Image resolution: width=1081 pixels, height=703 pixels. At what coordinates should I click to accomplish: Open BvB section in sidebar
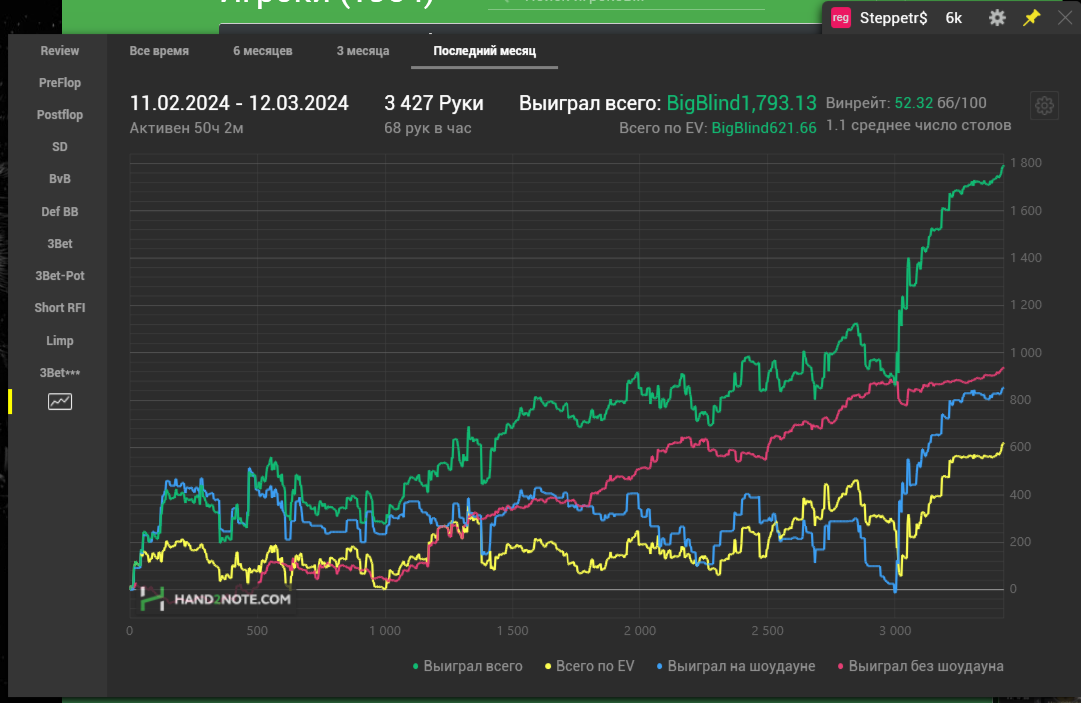[59, 179]
